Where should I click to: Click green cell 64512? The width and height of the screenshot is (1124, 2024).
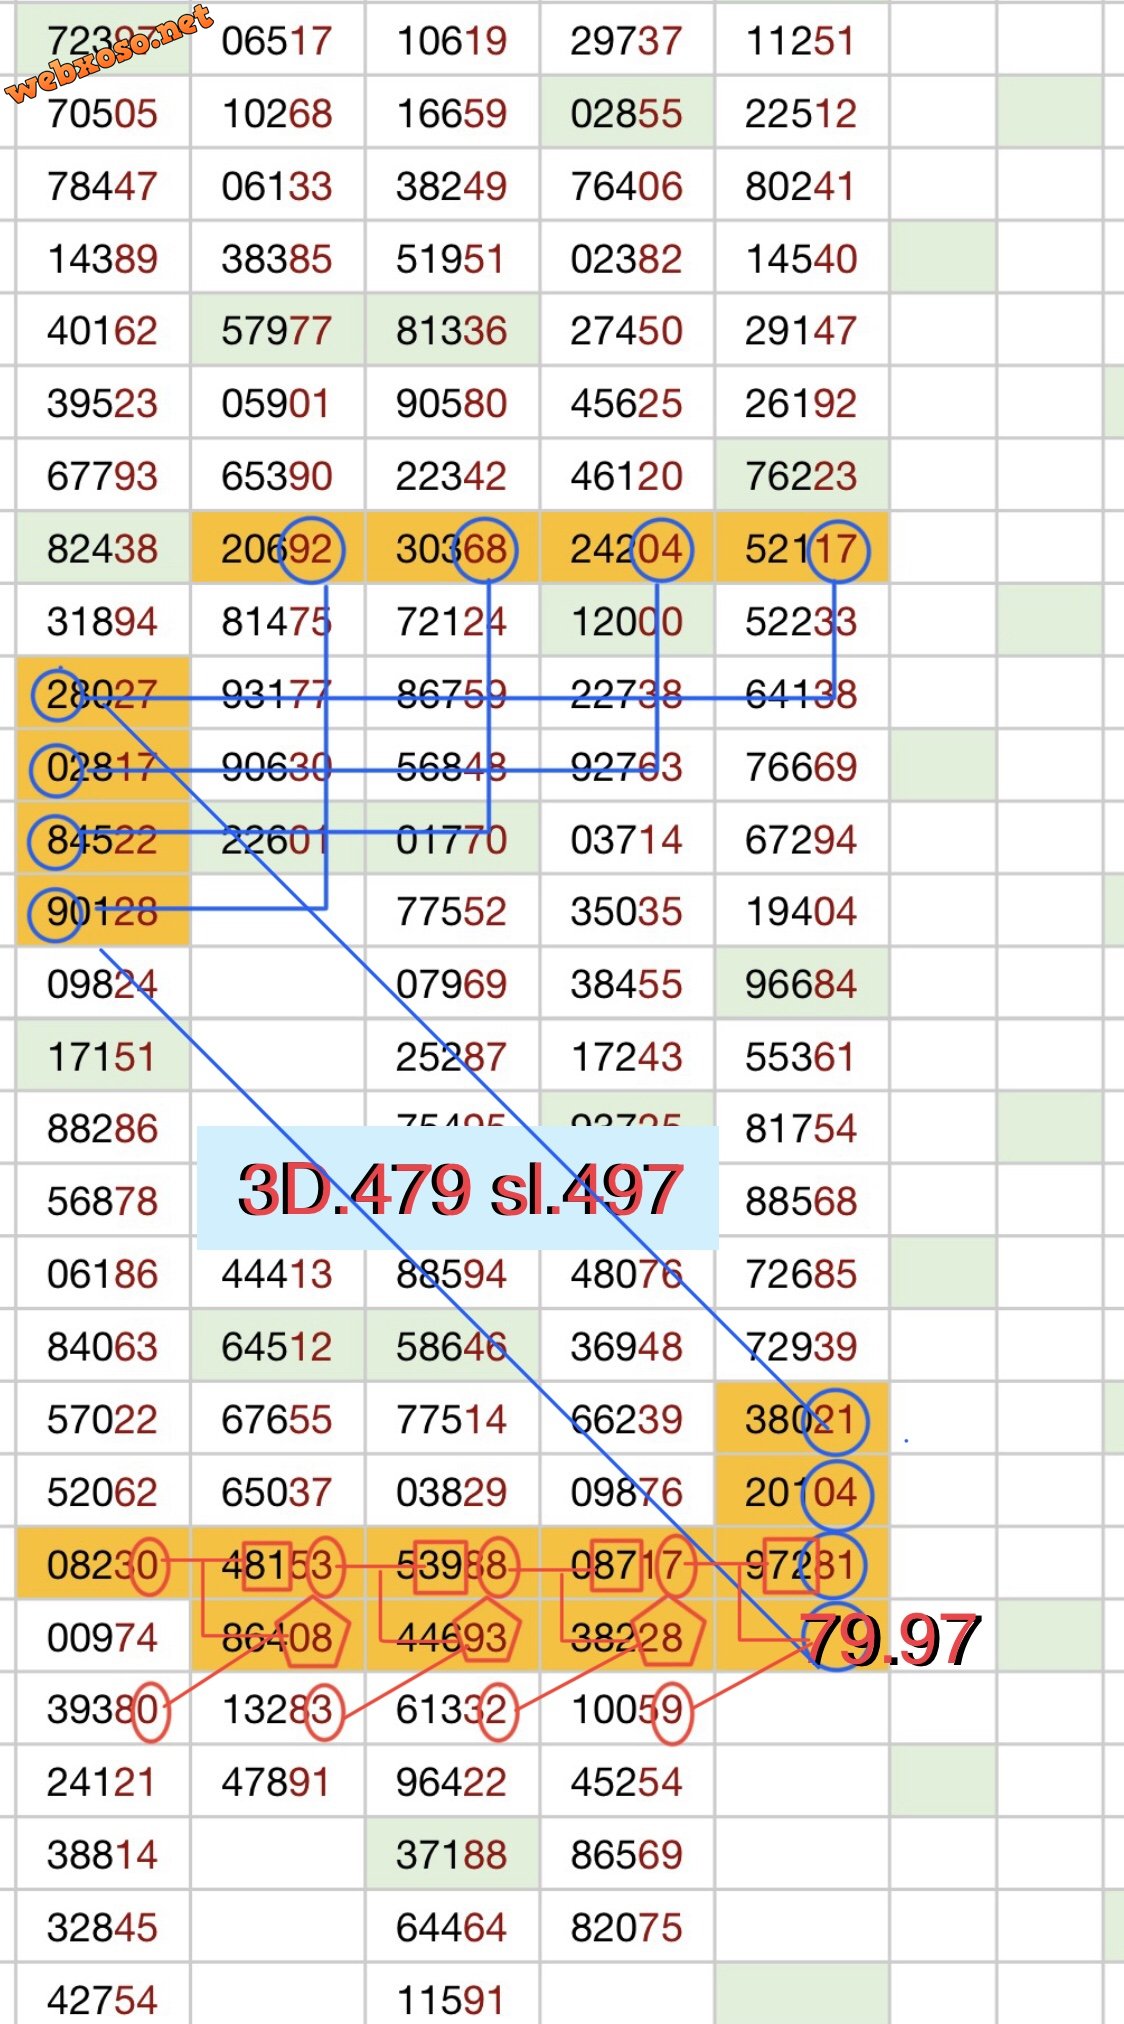tap(277, 1347)
